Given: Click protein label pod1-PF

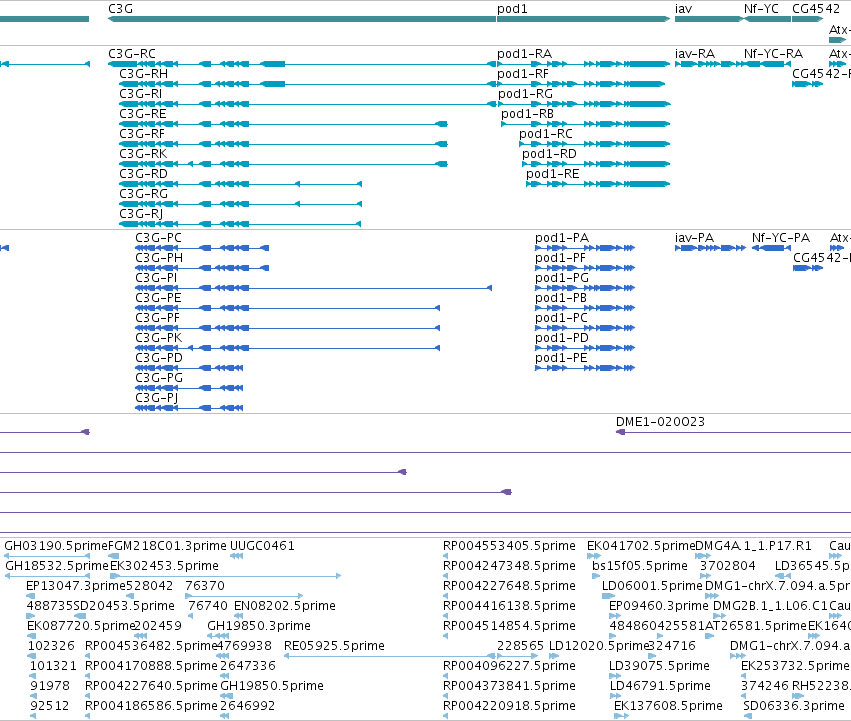Looking at the screenshot, I should 560,258.
